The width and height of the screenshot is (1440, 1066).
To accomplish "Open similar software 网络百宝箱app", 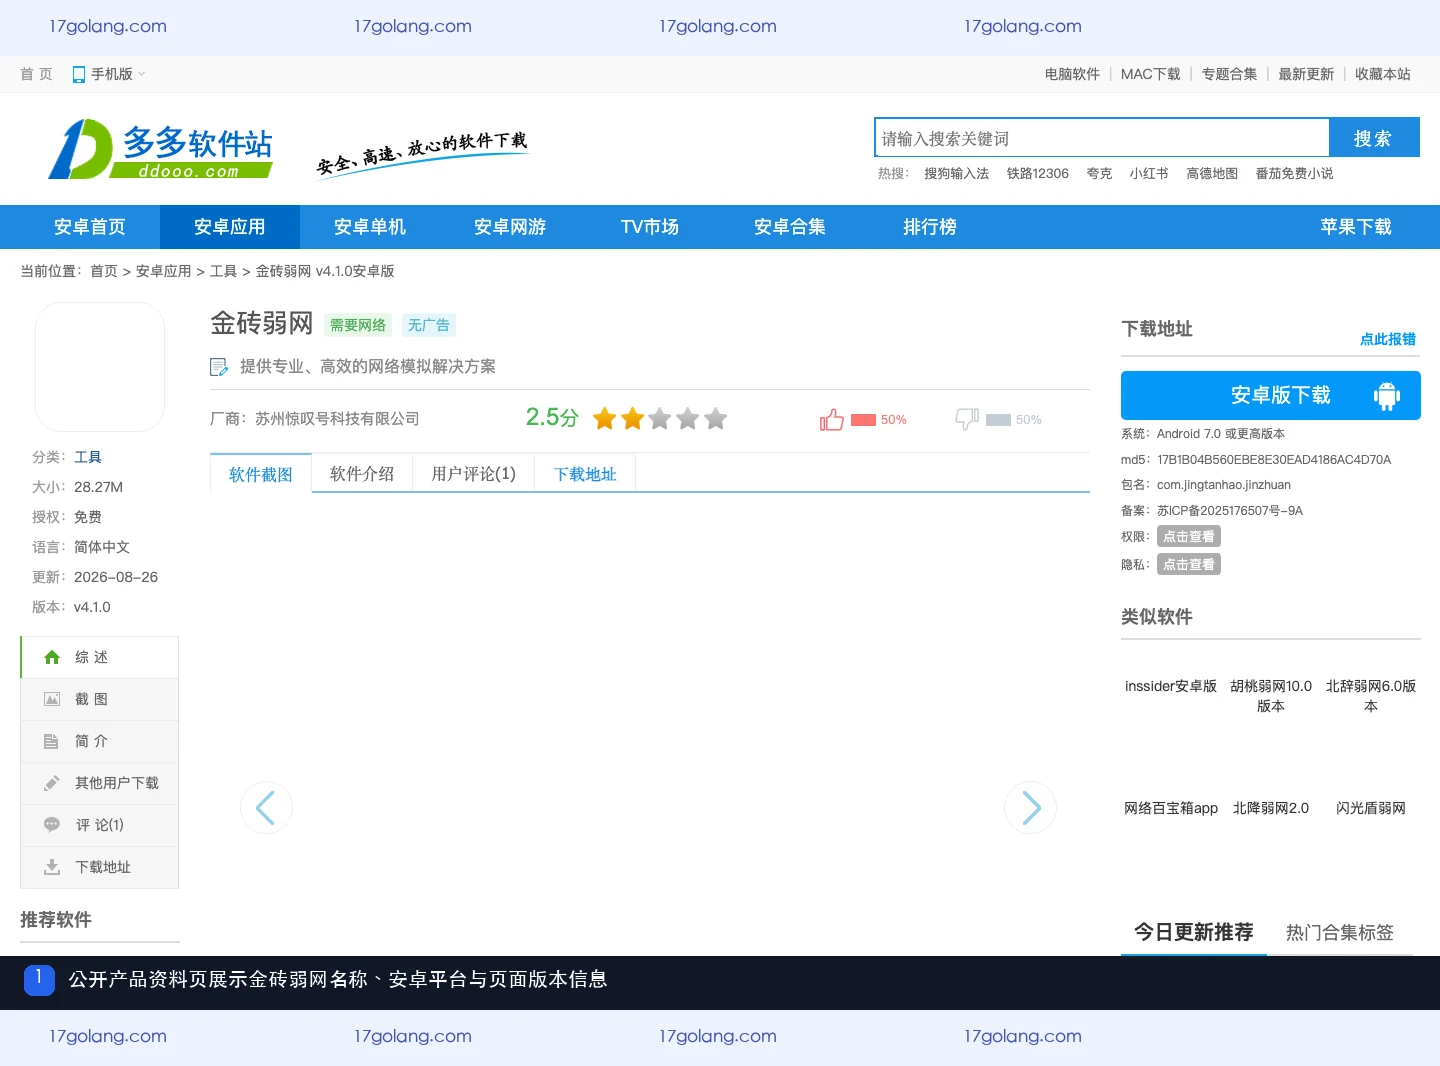I will coord(1171,808).
